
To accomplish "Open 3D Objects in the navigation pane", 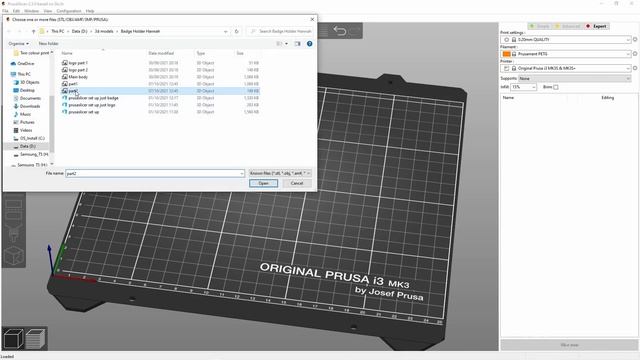I will point(29,82).
